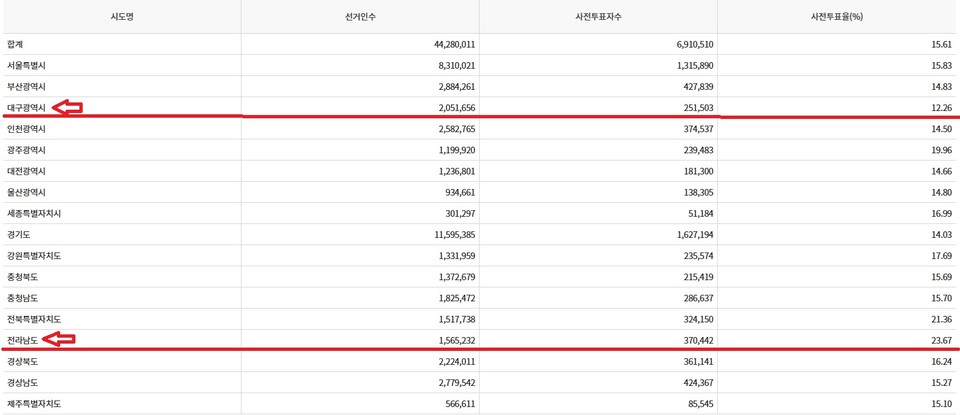This screenshot has height=415, width=960.
Task: Click Gyeongbuk turnout rate 16.24
Action: pyautogui.click(x=940, y=362)
